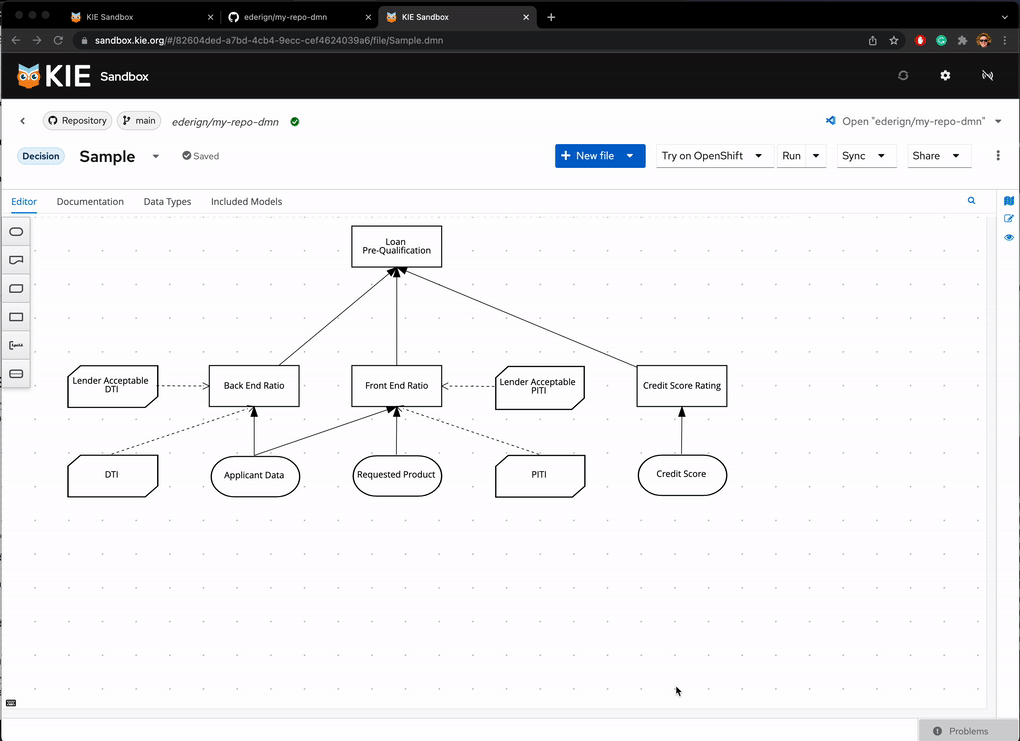
Task: Click the blue New file button
Action: [x=588, y=156]
